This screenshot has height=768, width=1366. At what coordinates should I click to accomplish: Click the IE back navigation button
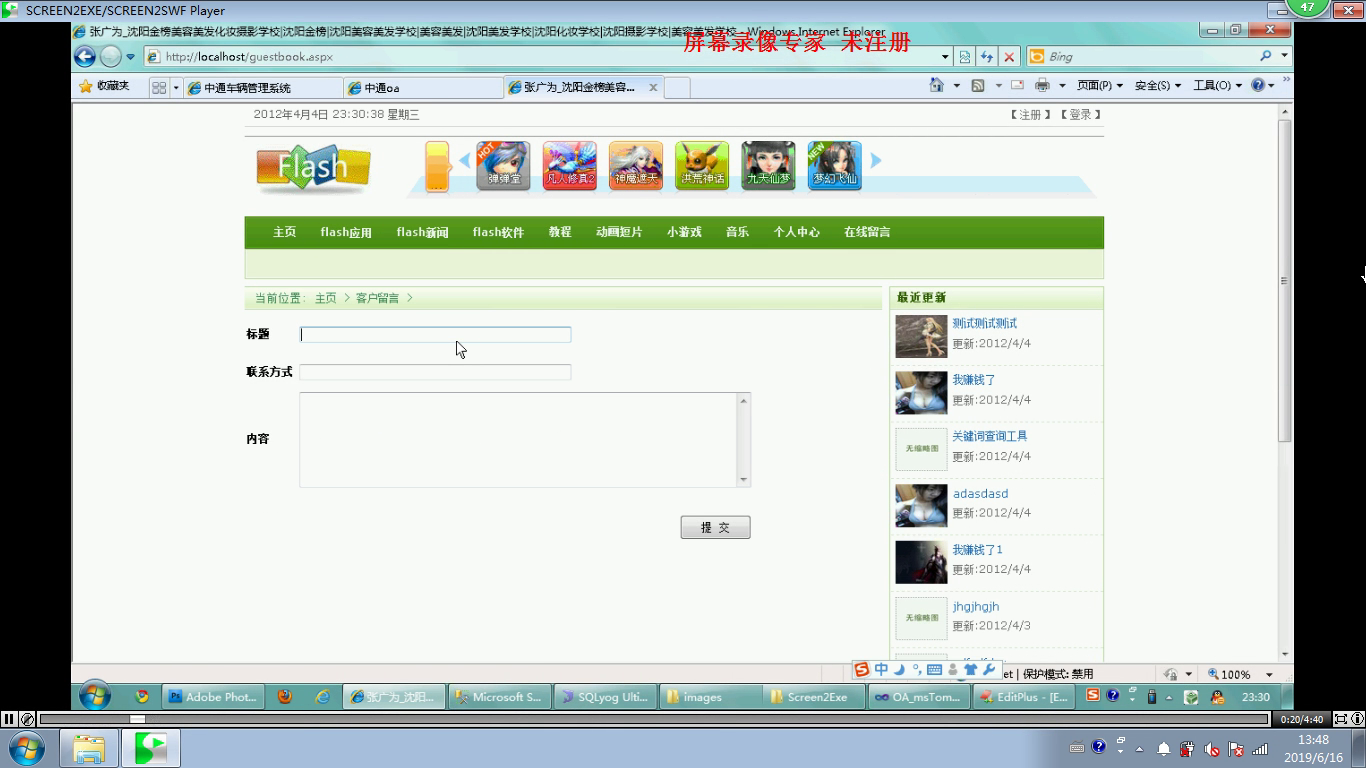click(85, 57)
